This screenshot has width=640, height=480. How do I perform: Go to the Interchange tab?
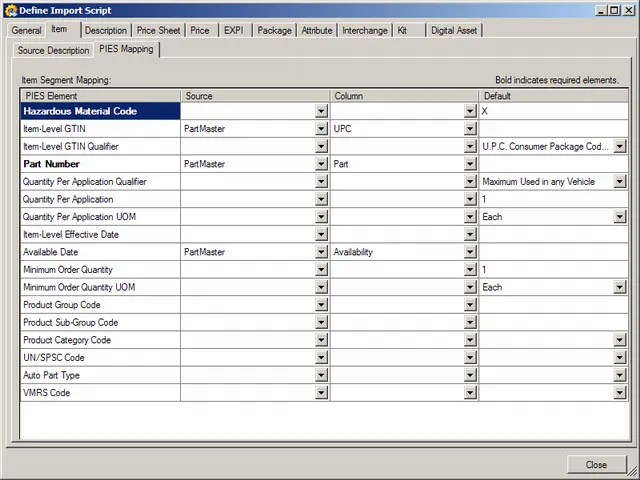coord(365,30)
